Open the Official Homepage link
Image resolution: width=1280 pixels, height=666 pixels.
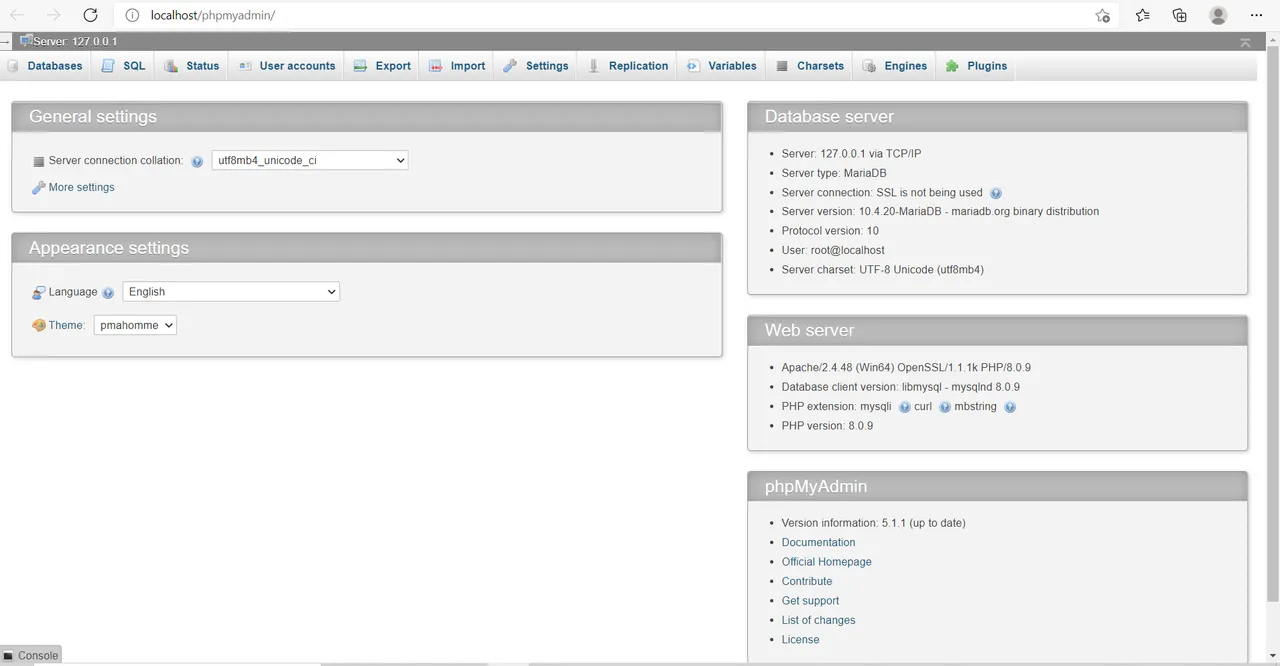point(826,562)
